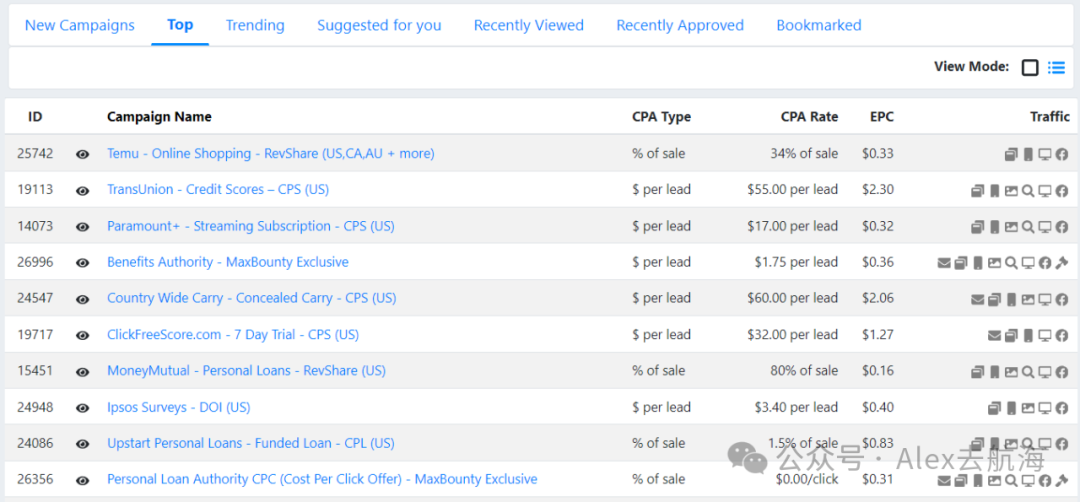
Task: Open Benefits Authority MaxBounty Exclusive link
Action: (x=228, y=262)
